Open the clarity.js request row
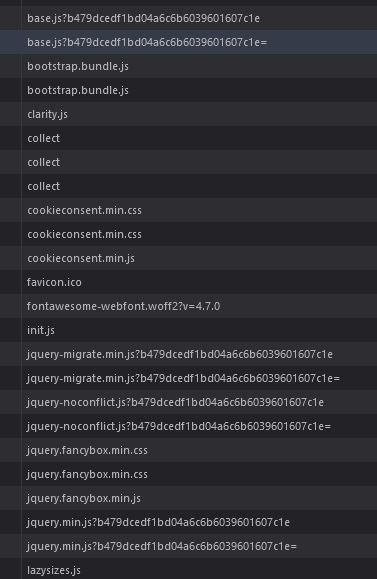Image resolution: width=377 pixels, height=579 pixels. [x=188, y=114]
